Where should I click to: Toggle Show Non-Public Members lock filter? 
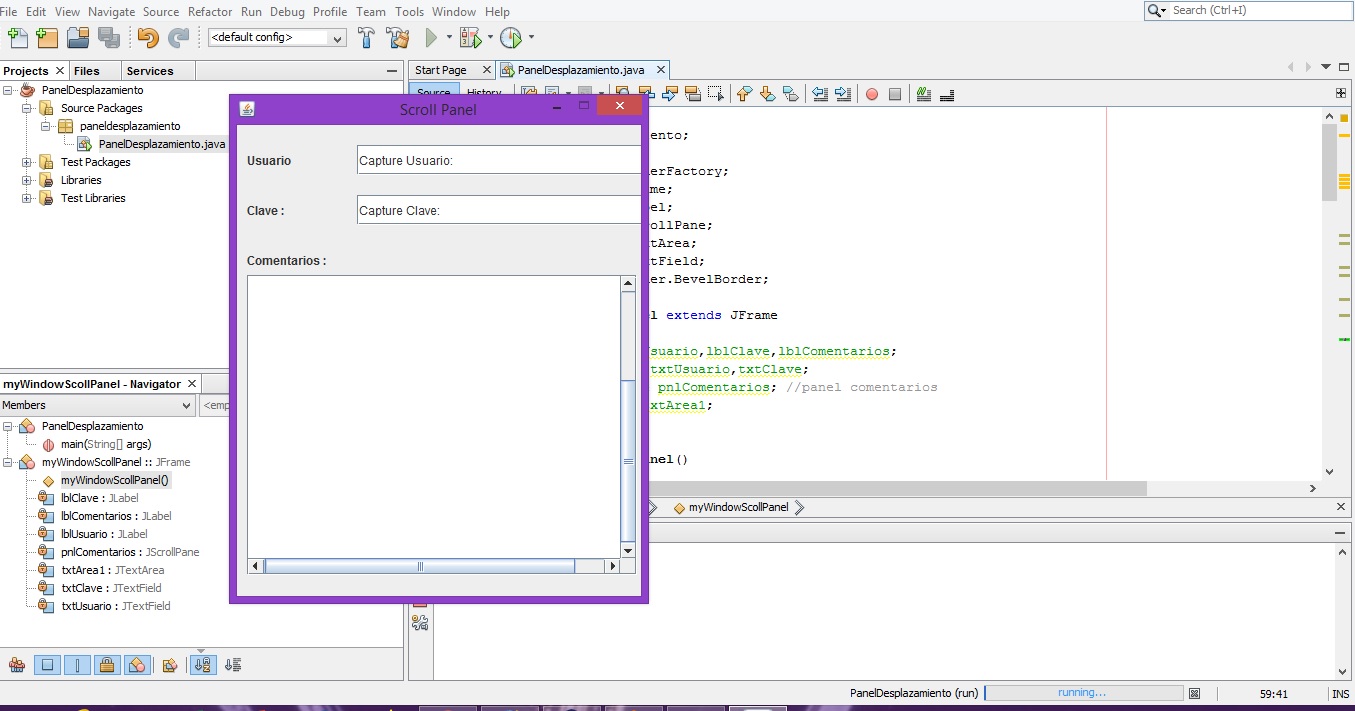click(108, 665)
